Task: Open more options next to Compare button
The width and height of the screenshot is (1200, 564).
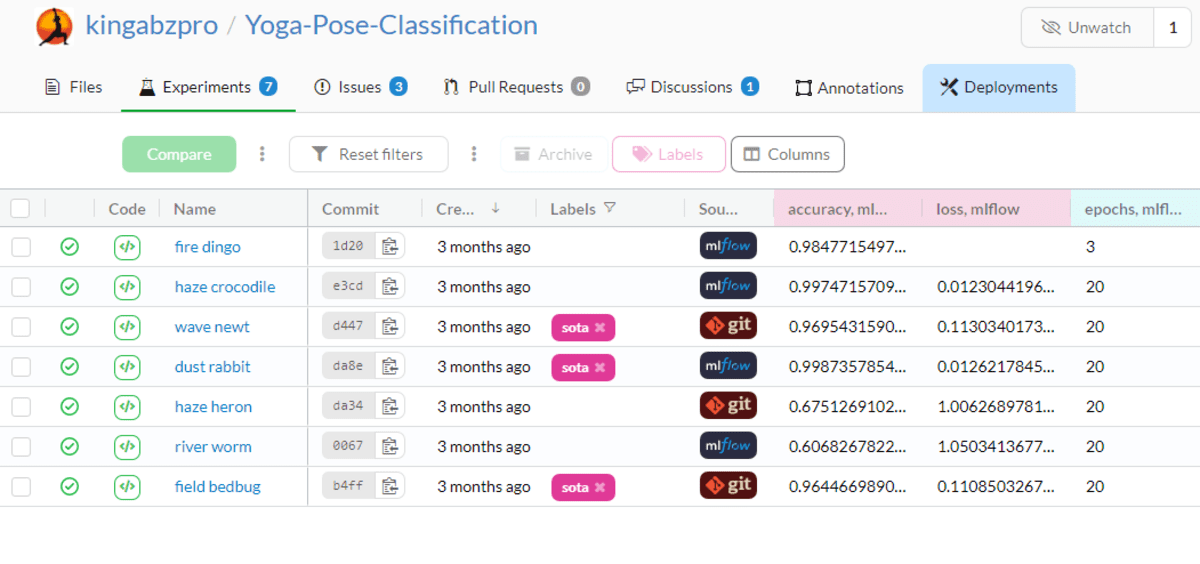Action: pyautogui.click(x=262, y=154)
